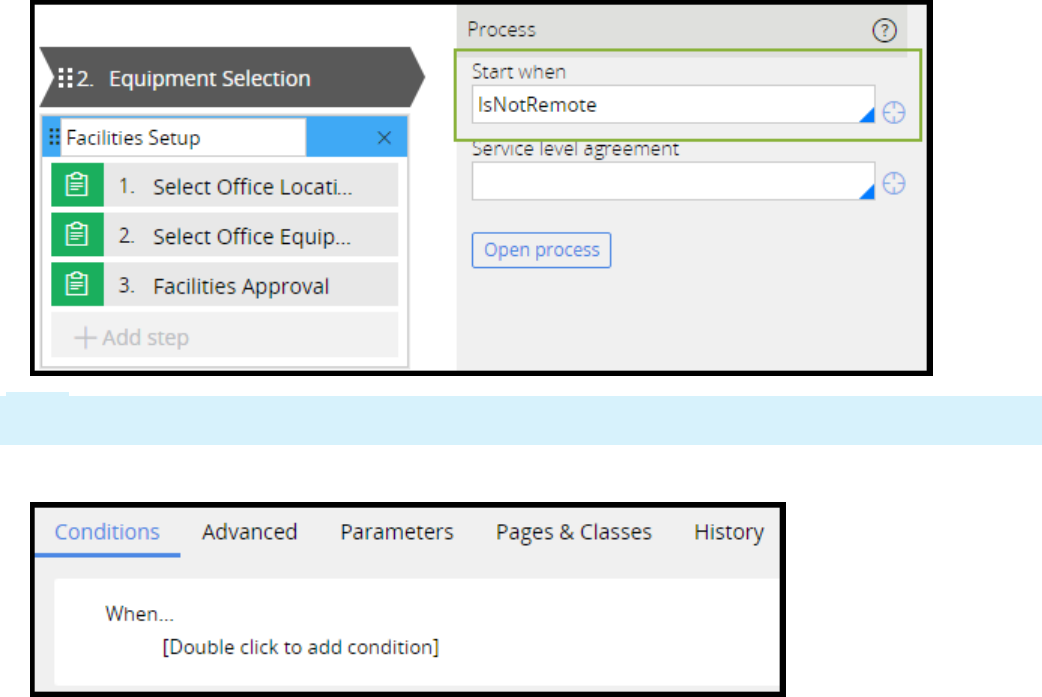Click Double click to add condition placeholder
Image resolution: width=1042 pixels, height=697 pixels.
pyautogui.click(x=300, y=647)
